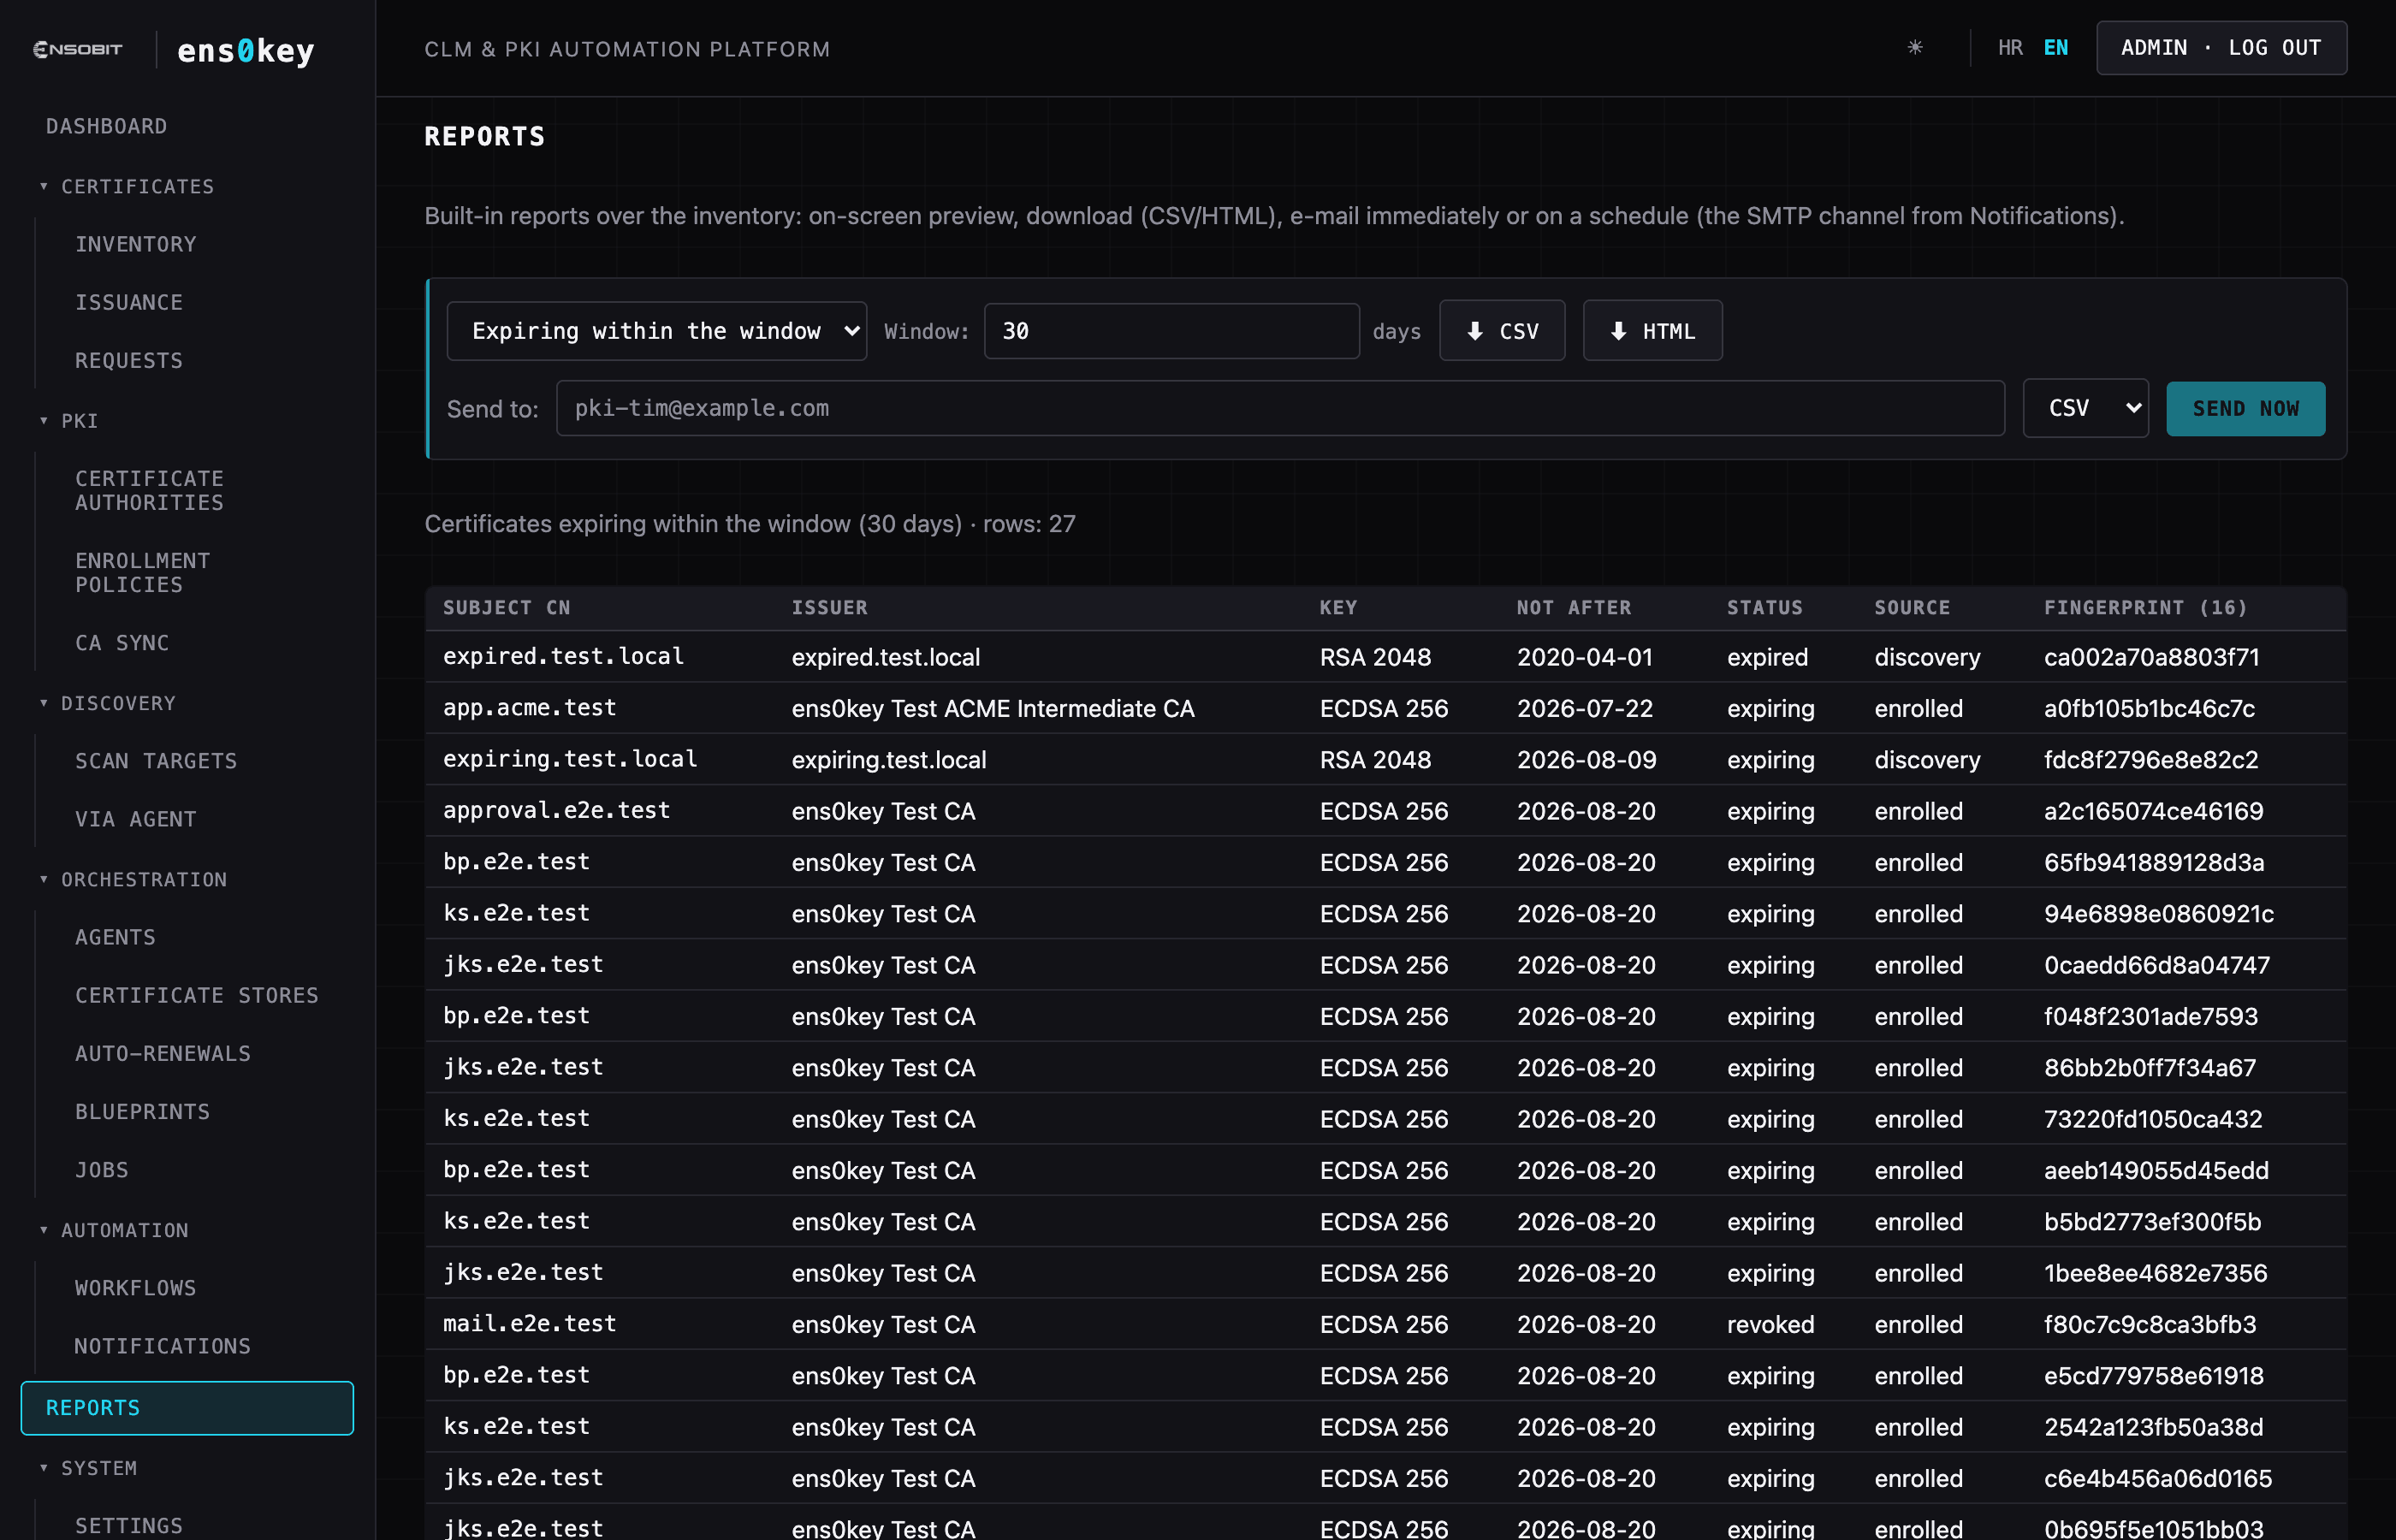Open the send format CSV dropdown
Screen dimensions: 2396x1540
click(2085, 408)
